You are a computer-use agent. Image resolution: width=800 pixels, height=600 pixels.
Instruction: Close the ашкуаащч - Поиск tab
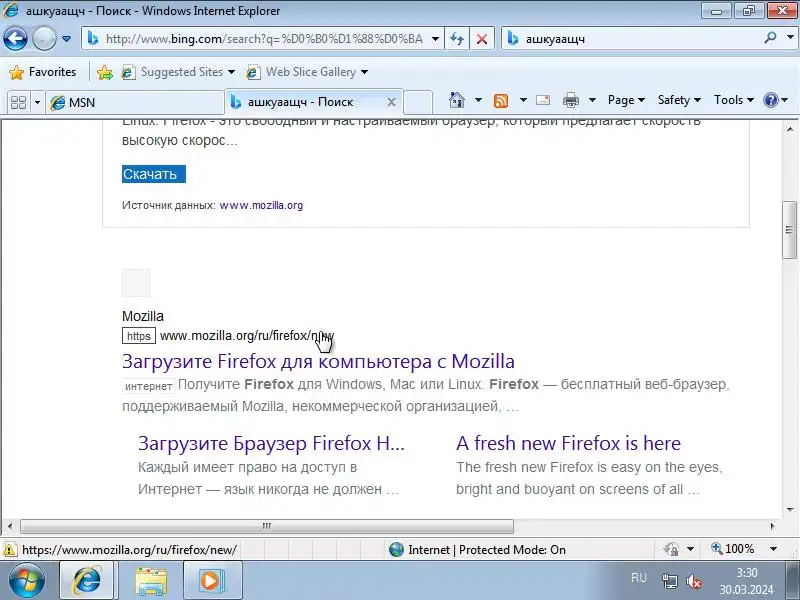coord(391,102)
